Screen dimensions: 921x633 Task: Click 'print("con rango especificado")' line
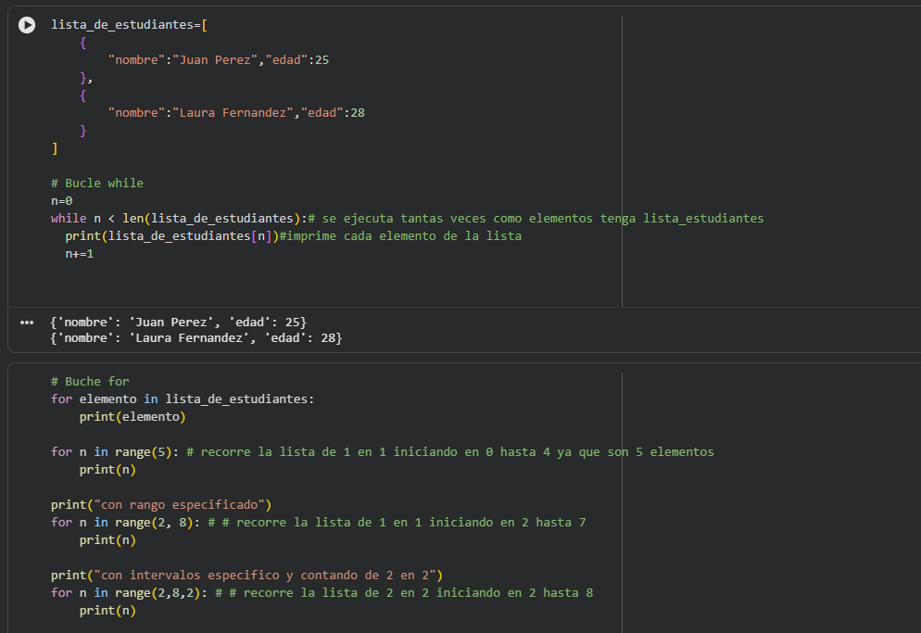[162, 504]
